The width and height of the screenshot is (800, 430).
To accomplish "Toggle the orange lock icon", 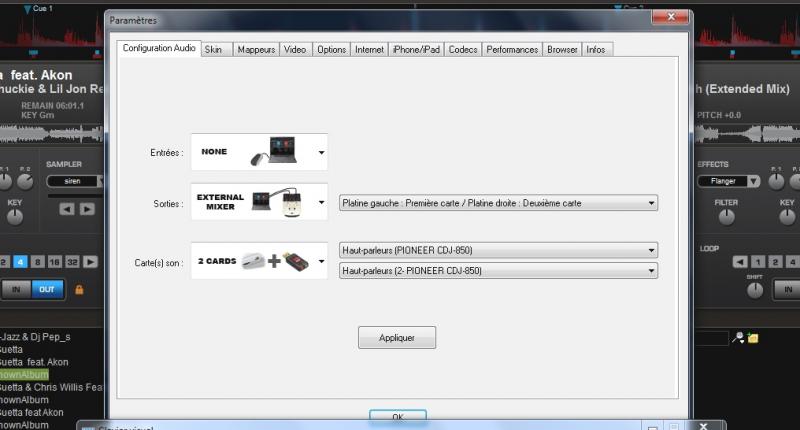I will 79,290.
